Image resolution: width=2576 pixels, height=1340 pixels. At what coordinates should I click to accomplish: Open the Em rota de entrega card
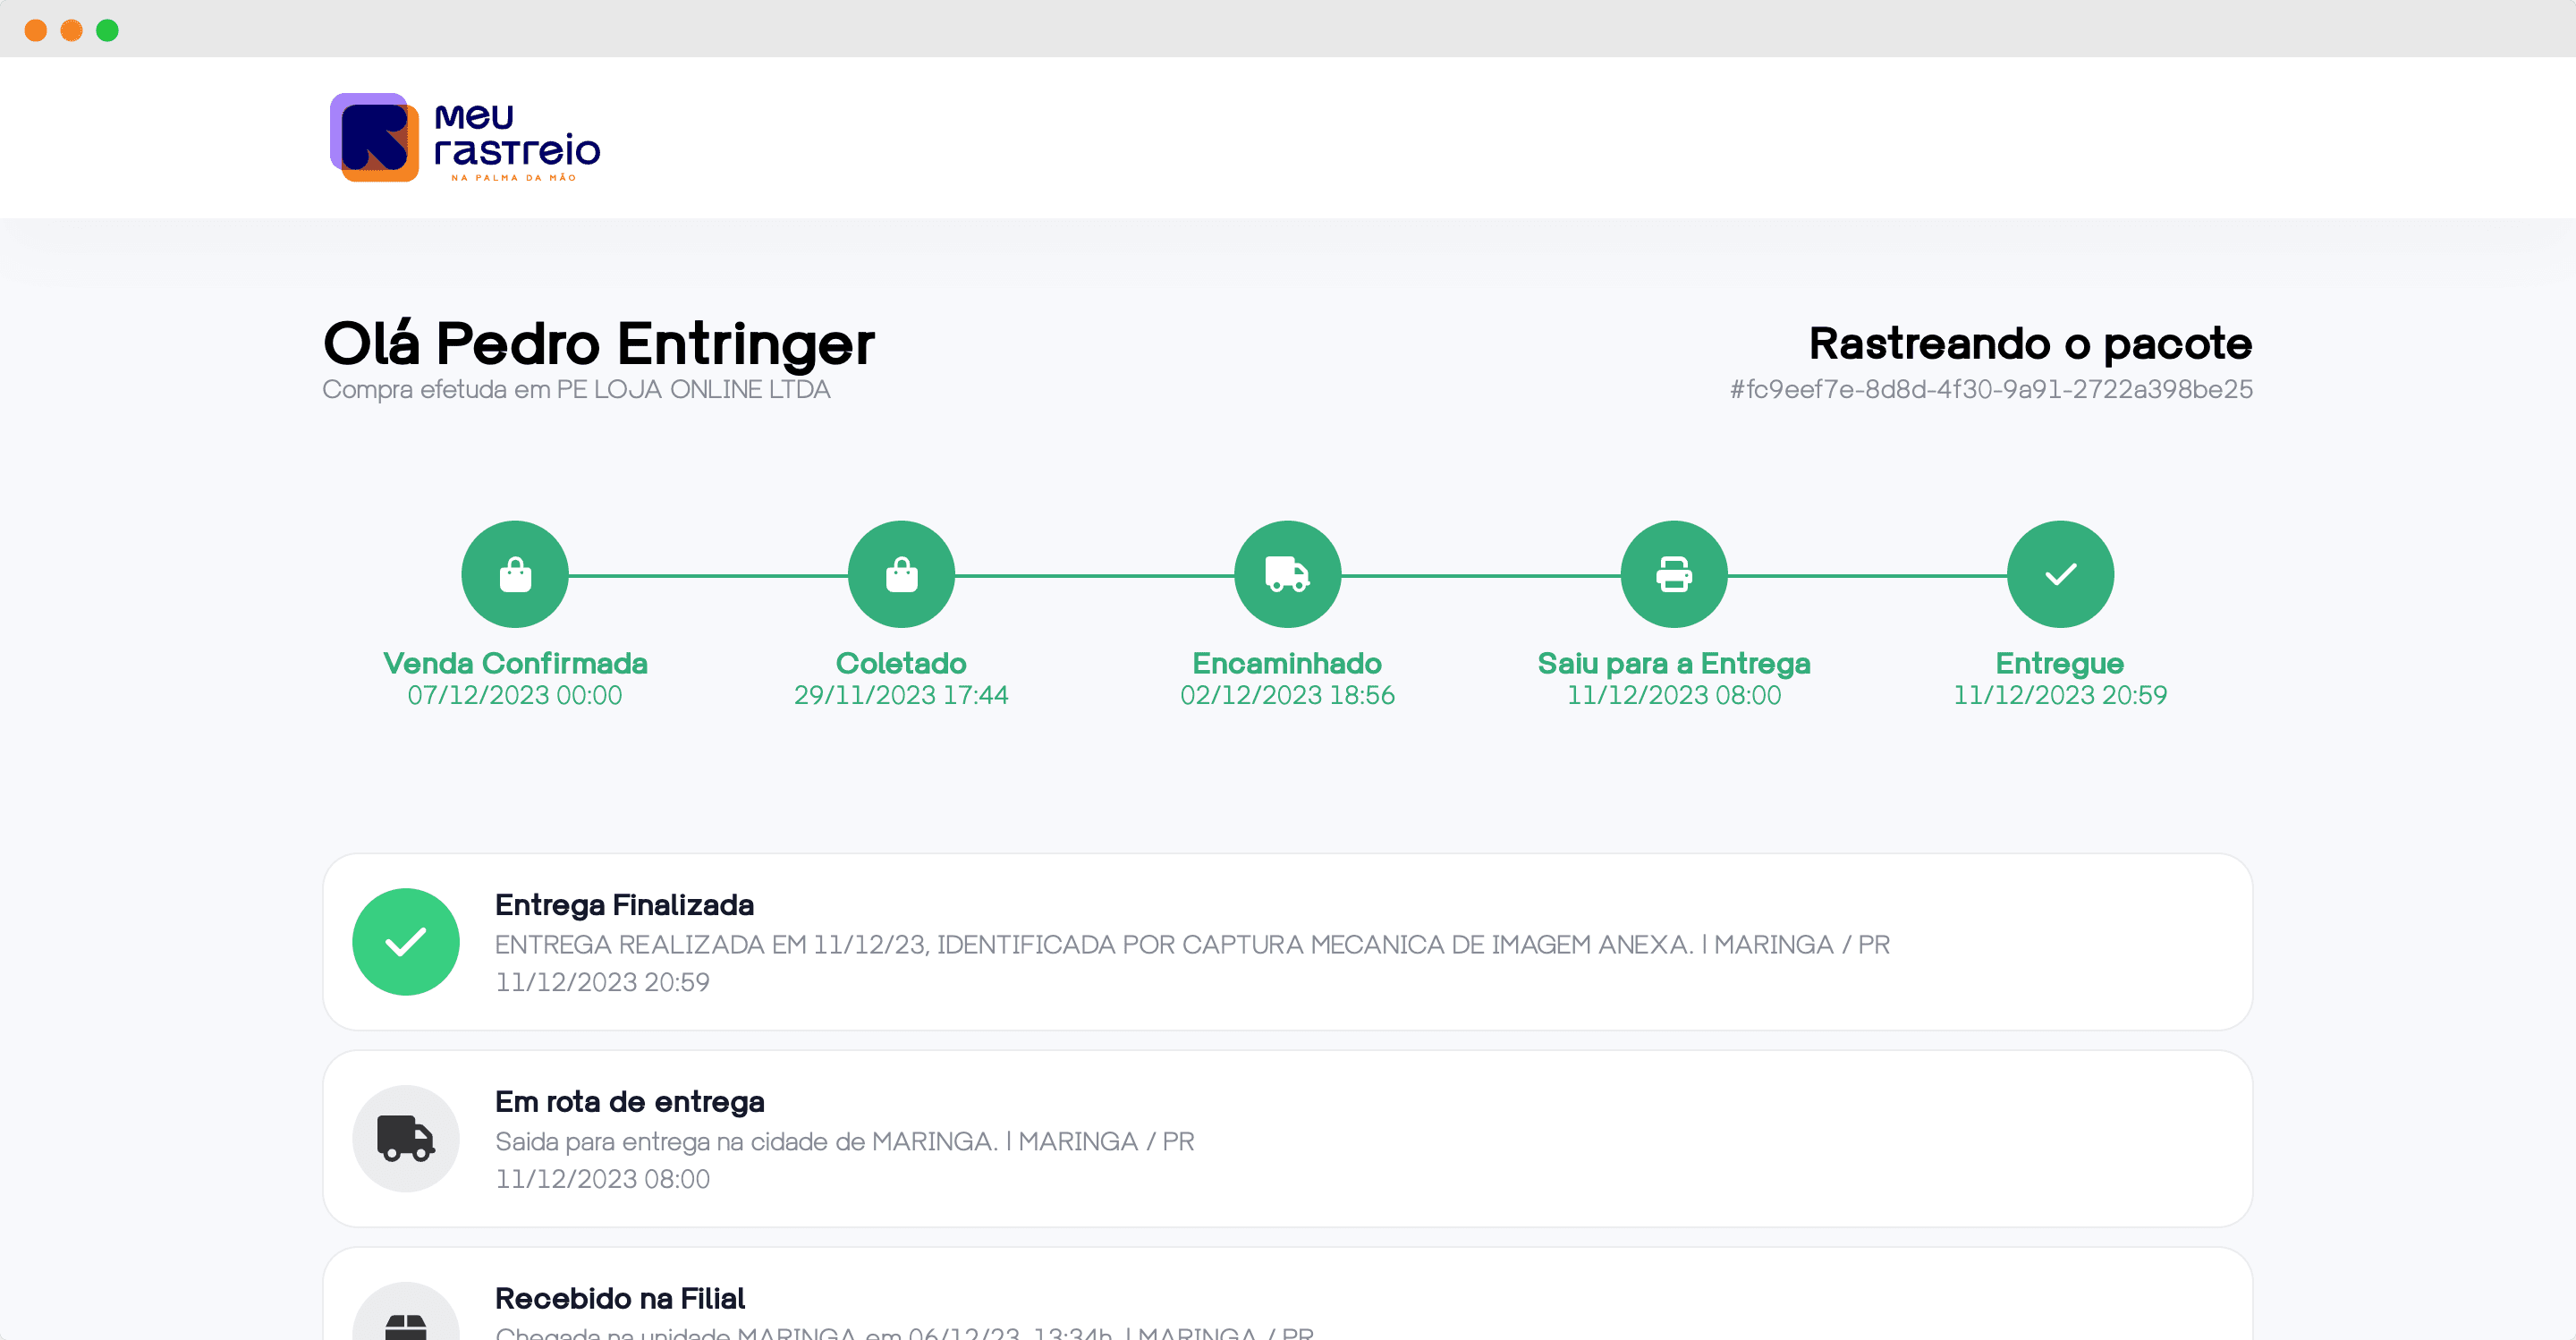(x=1287, y=1138)
